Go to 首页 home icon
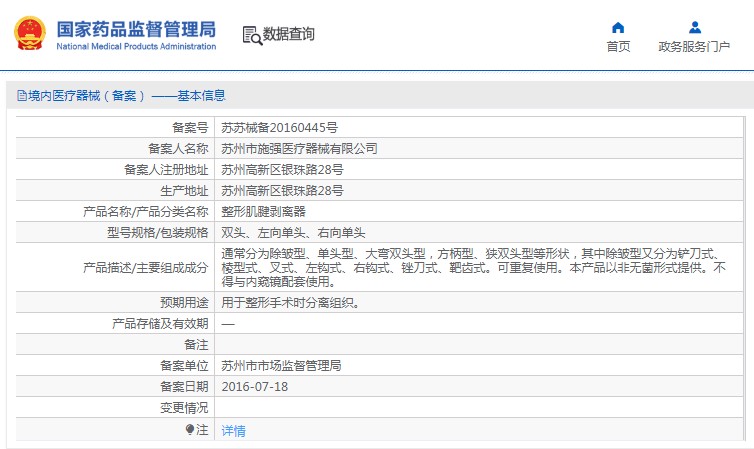Viewport: 754px width, 449px height. 618,27
